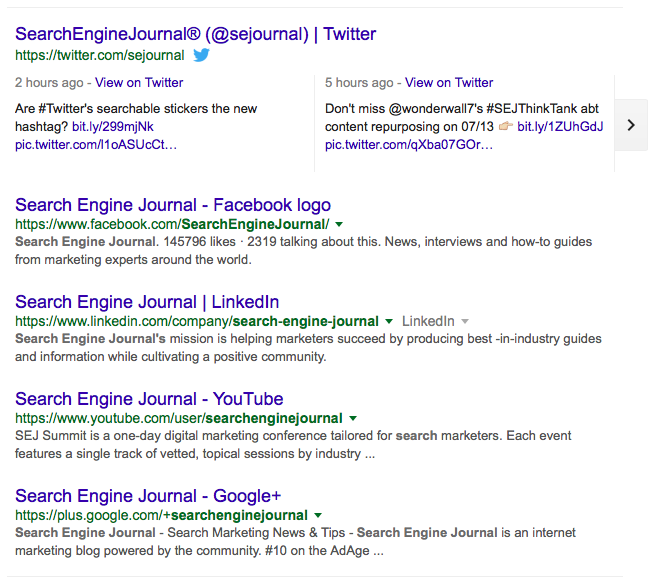Show next tweets with carousel arrow
The height and width of the screenshot is (581, 657).
point(631,125)
